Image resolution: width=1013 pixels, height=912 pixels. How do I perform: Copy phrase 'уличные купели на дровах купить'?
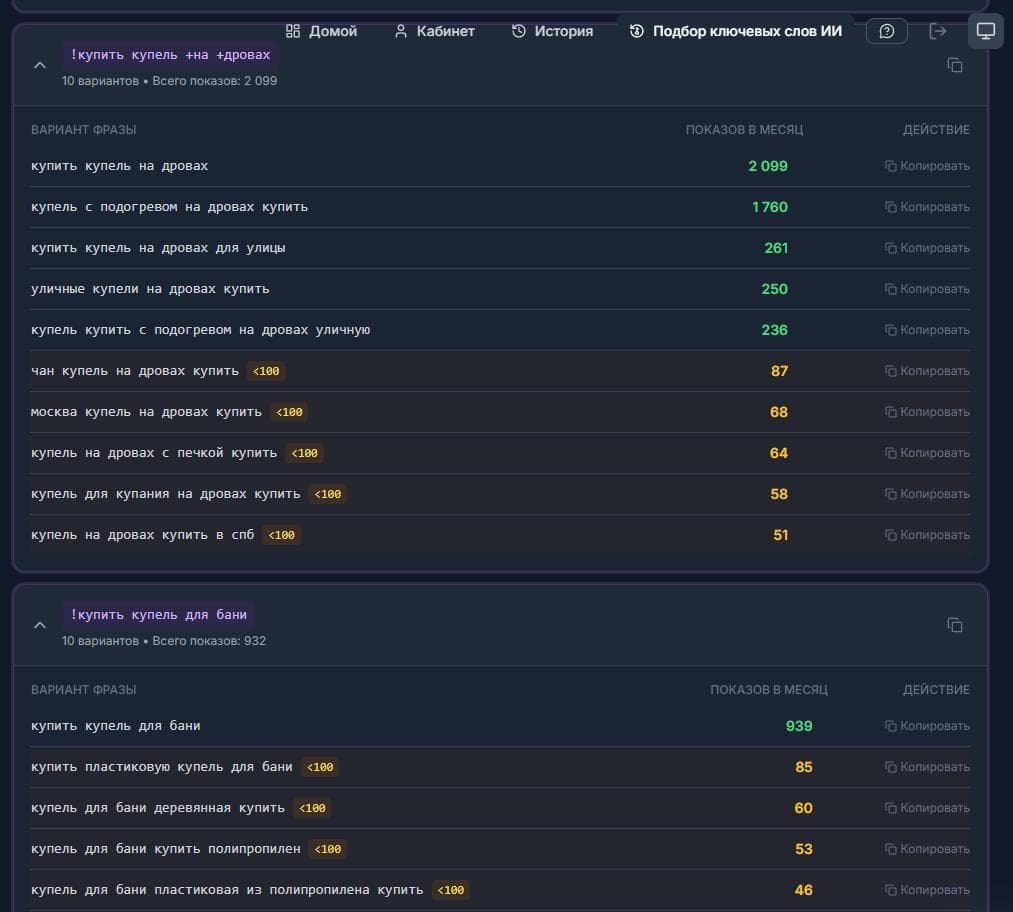[x=927, y=289]
